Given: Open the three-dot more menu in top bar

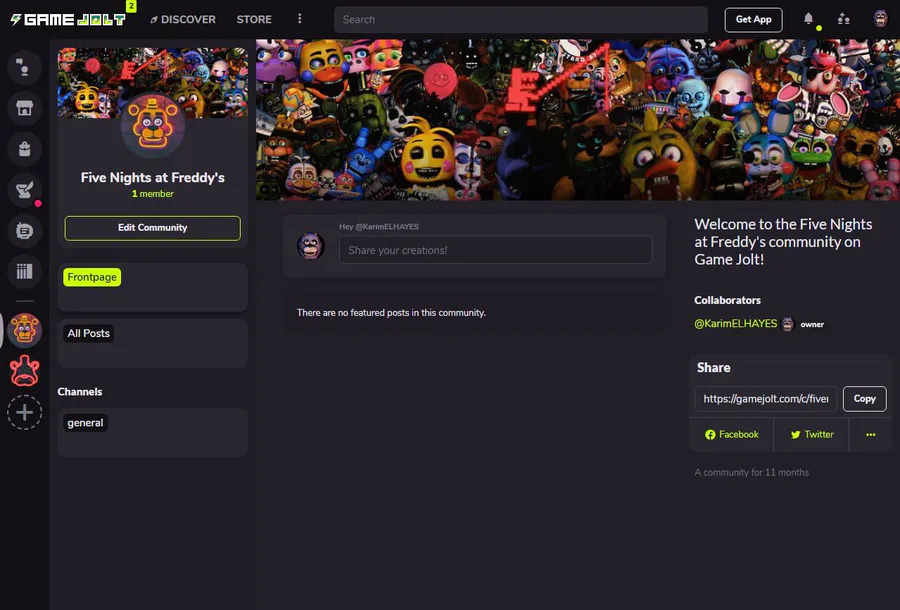Looking at the screenshot, I should pos(300,19).
